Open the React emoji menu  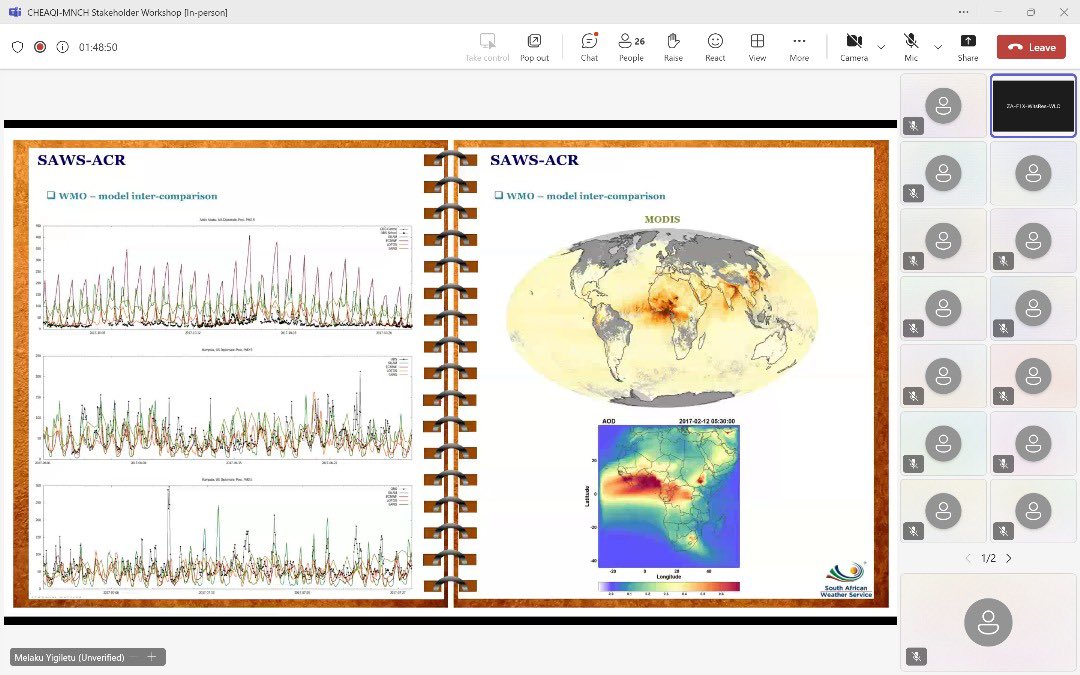point(715,48)
